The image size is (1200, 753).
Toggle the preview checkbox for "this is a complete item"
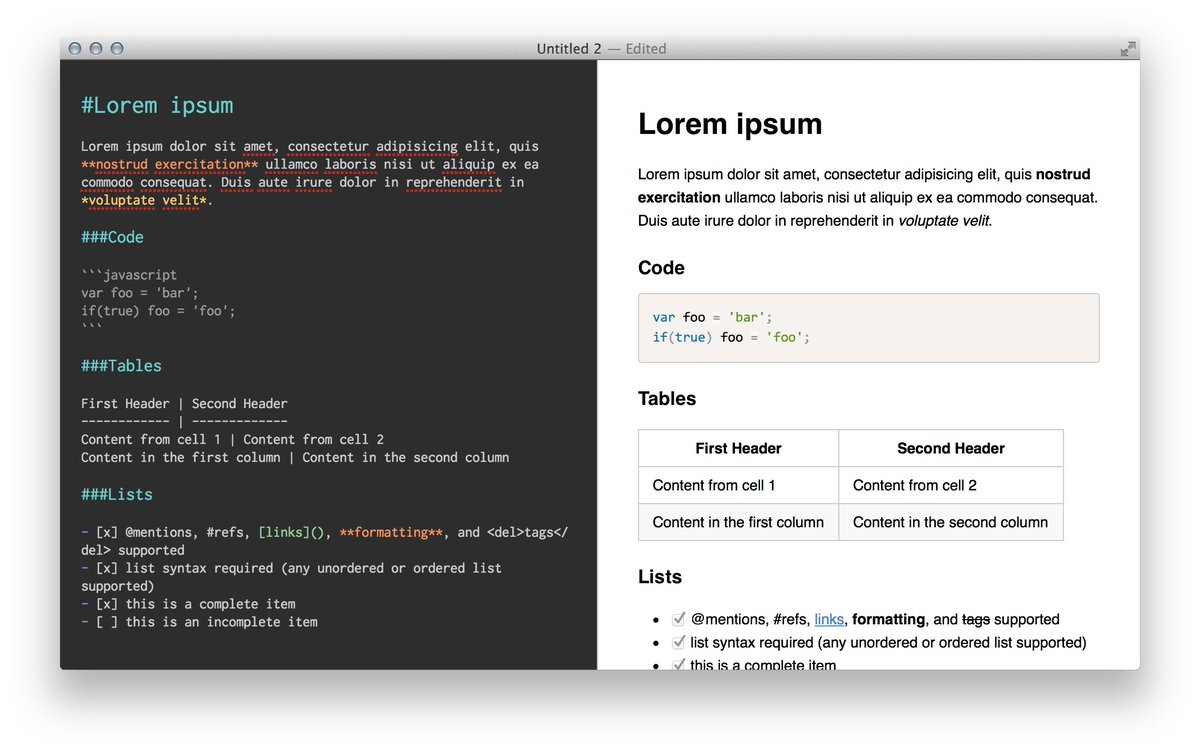pyautogui.click(x=679, y=664)
